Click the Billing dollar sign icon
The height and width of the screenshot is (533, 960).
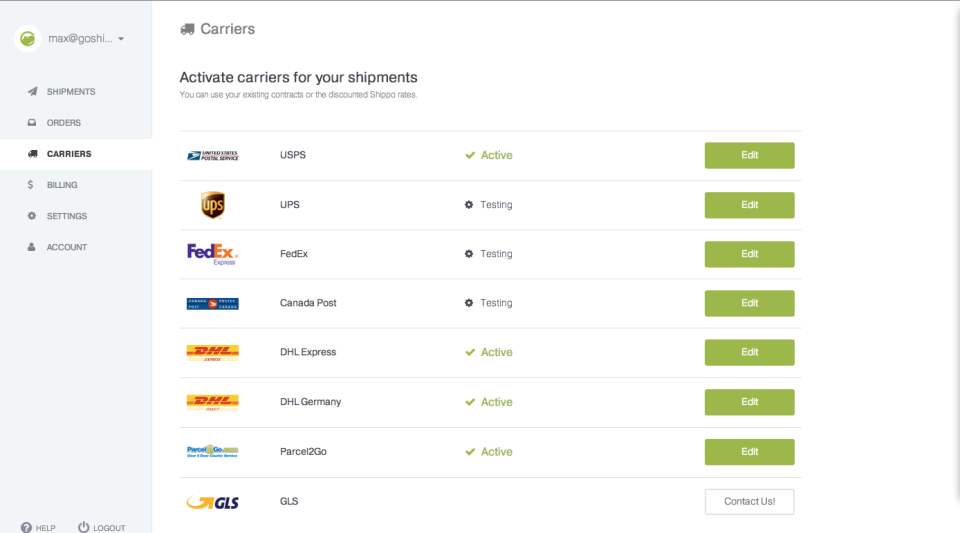[x=31, y=185]
